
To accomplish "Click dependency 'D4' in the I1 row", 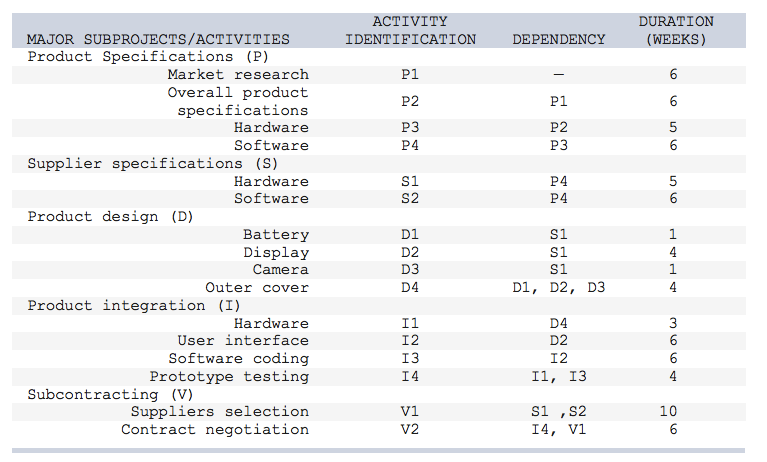I will click(559, 323).
